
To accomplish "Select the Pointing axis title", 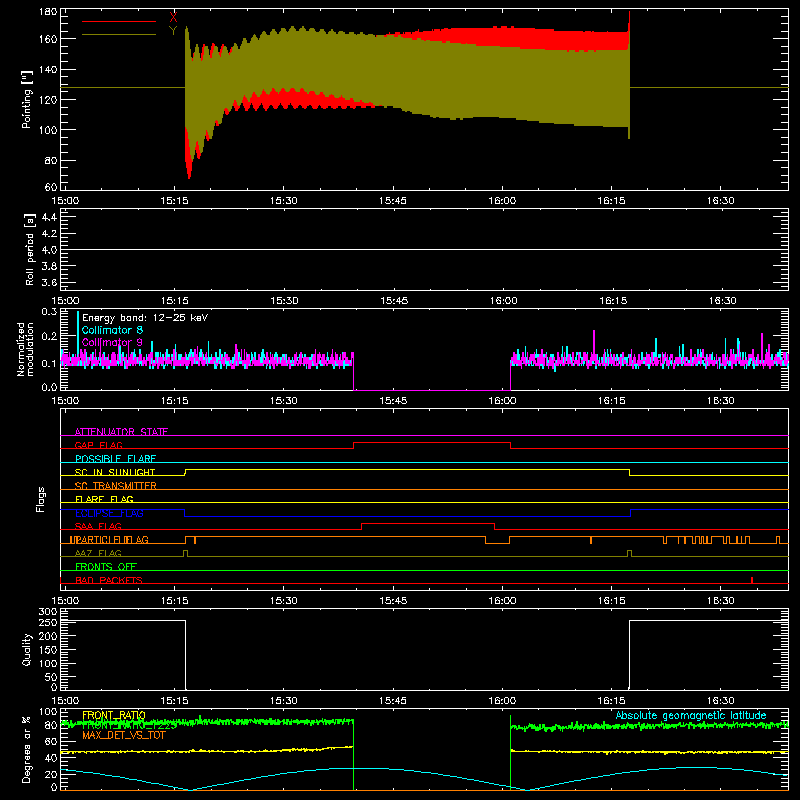I will (27, 99).
